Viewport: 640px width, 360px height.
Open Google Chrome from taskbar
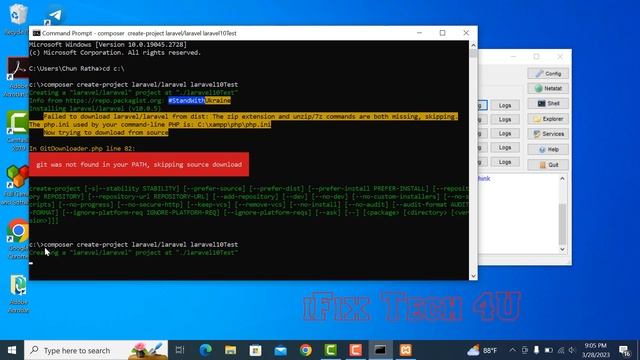point(306,350)
